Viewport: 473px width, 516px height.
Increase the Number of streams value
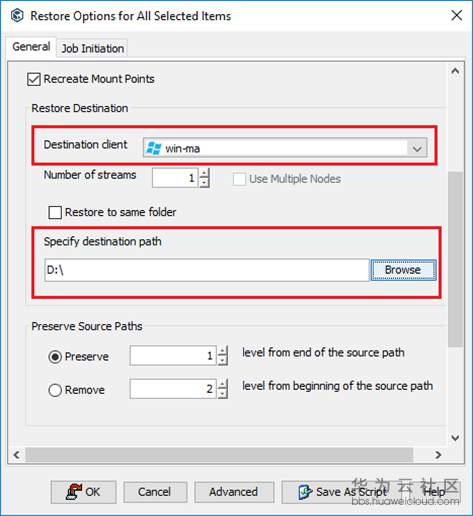pos(204,174)
